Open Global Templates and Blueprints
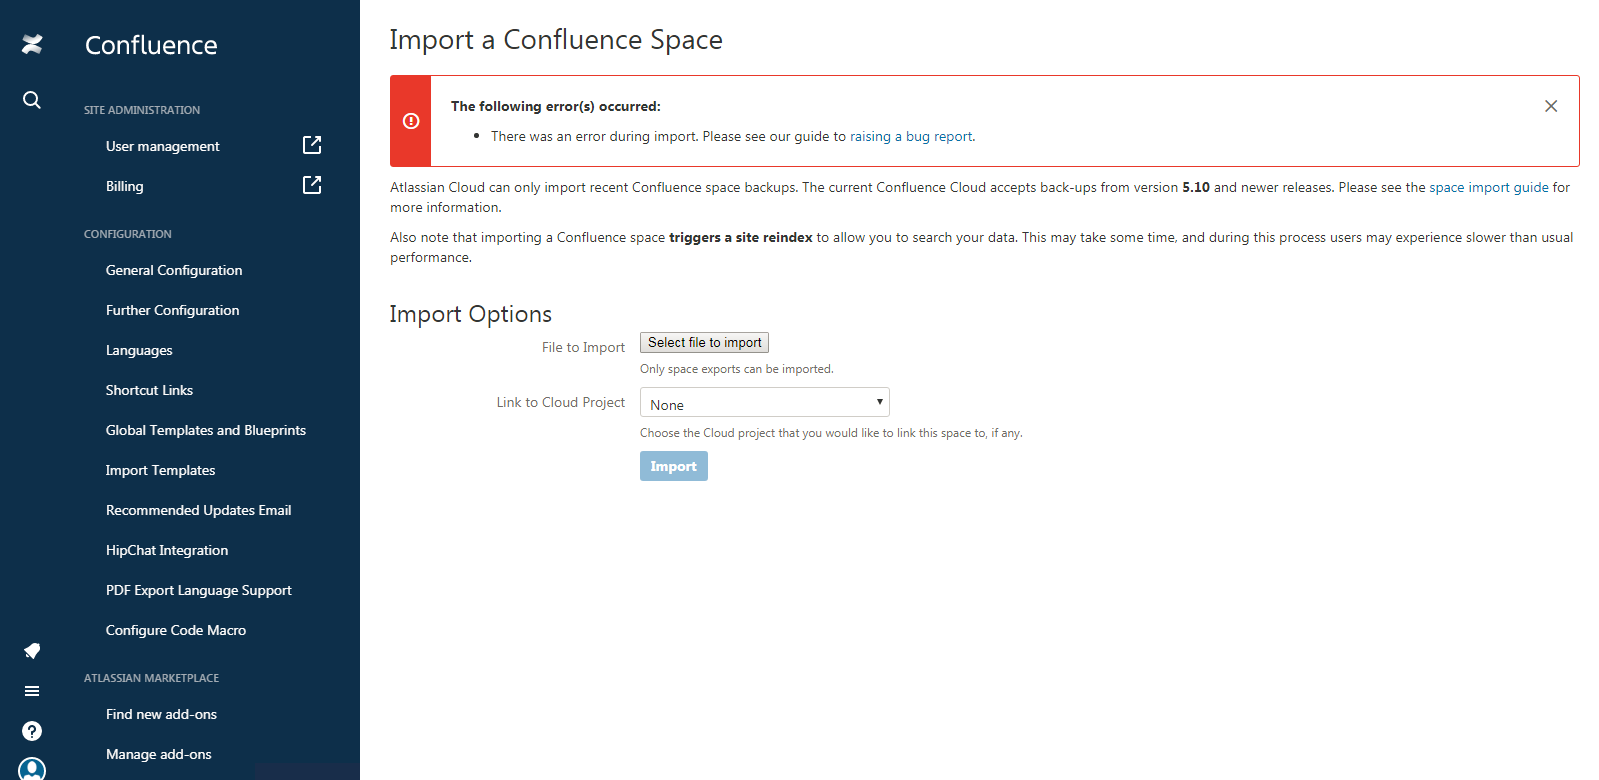 pyautogui.click(x=206, y=430)
